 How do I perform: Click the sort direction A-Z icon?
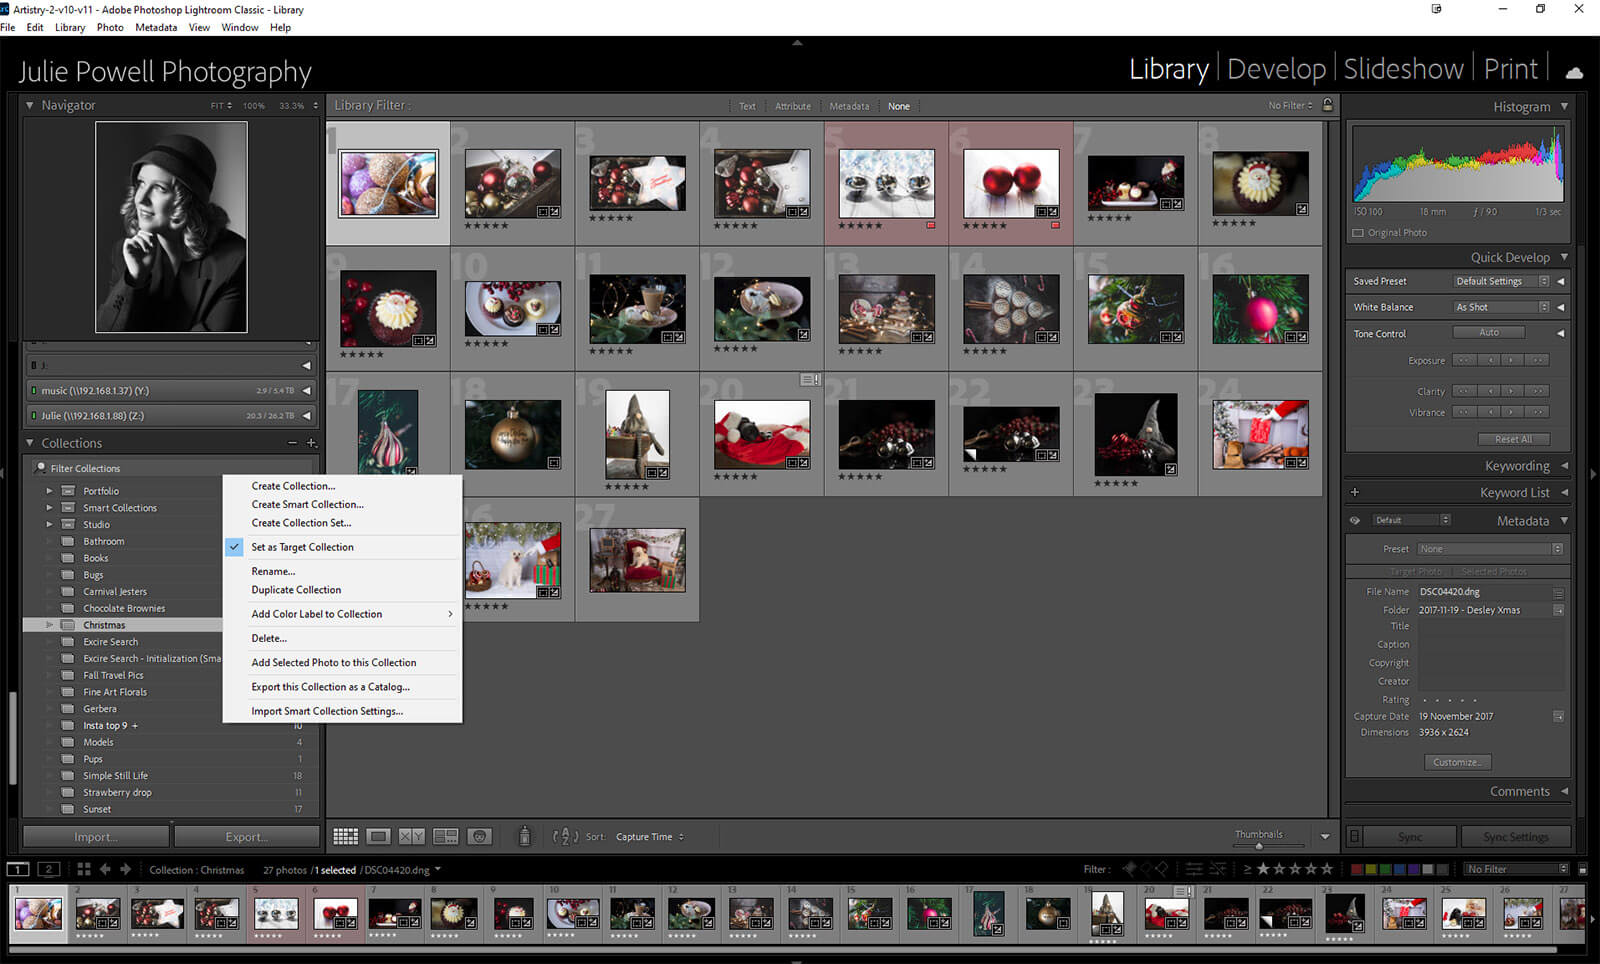(565, 837)
